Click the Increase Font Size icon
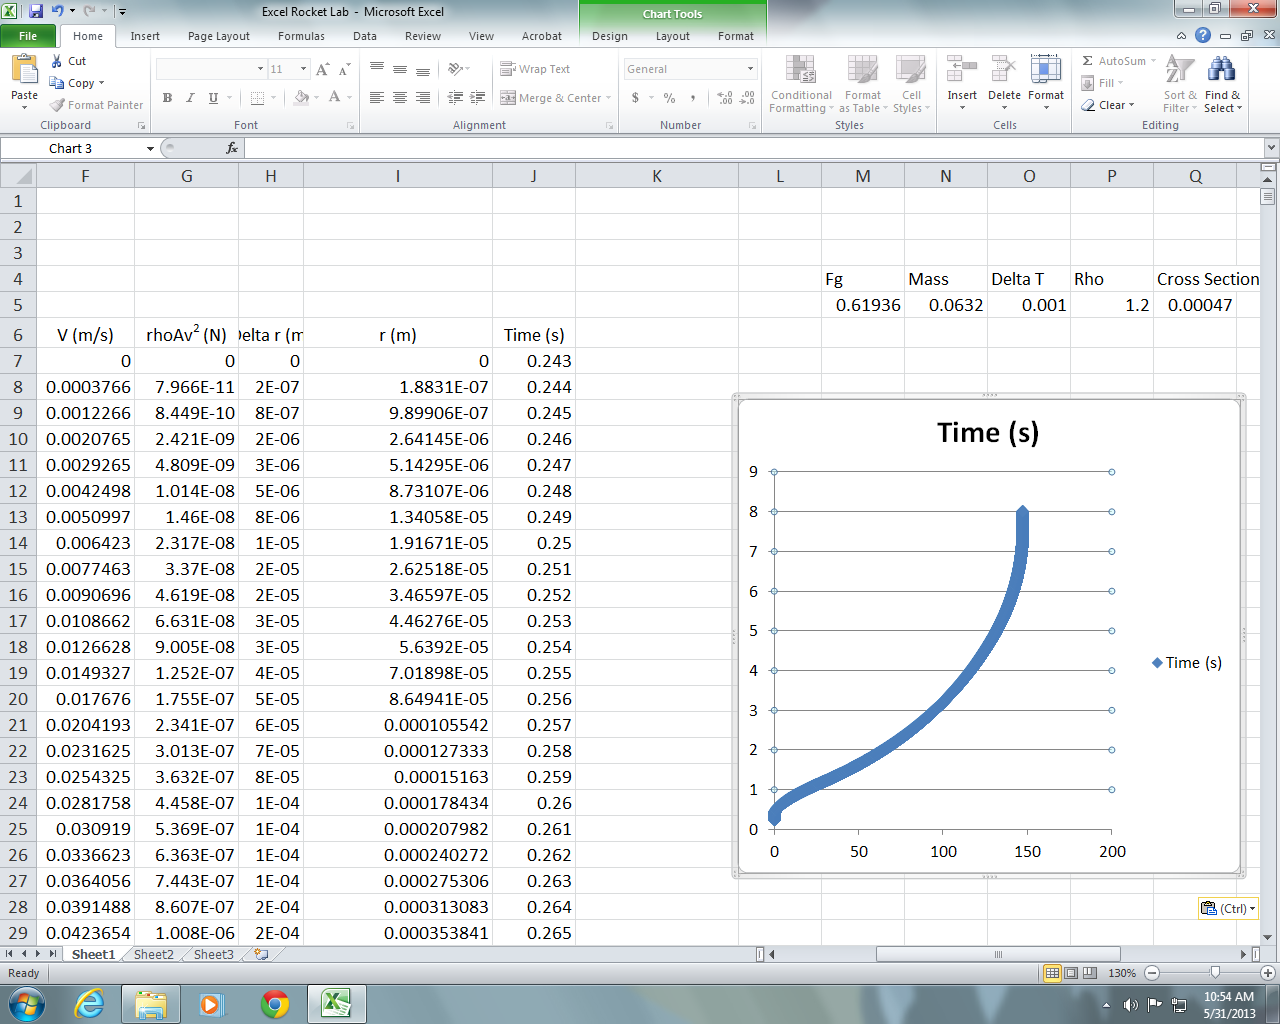1280x1024 pixels. 322,69
